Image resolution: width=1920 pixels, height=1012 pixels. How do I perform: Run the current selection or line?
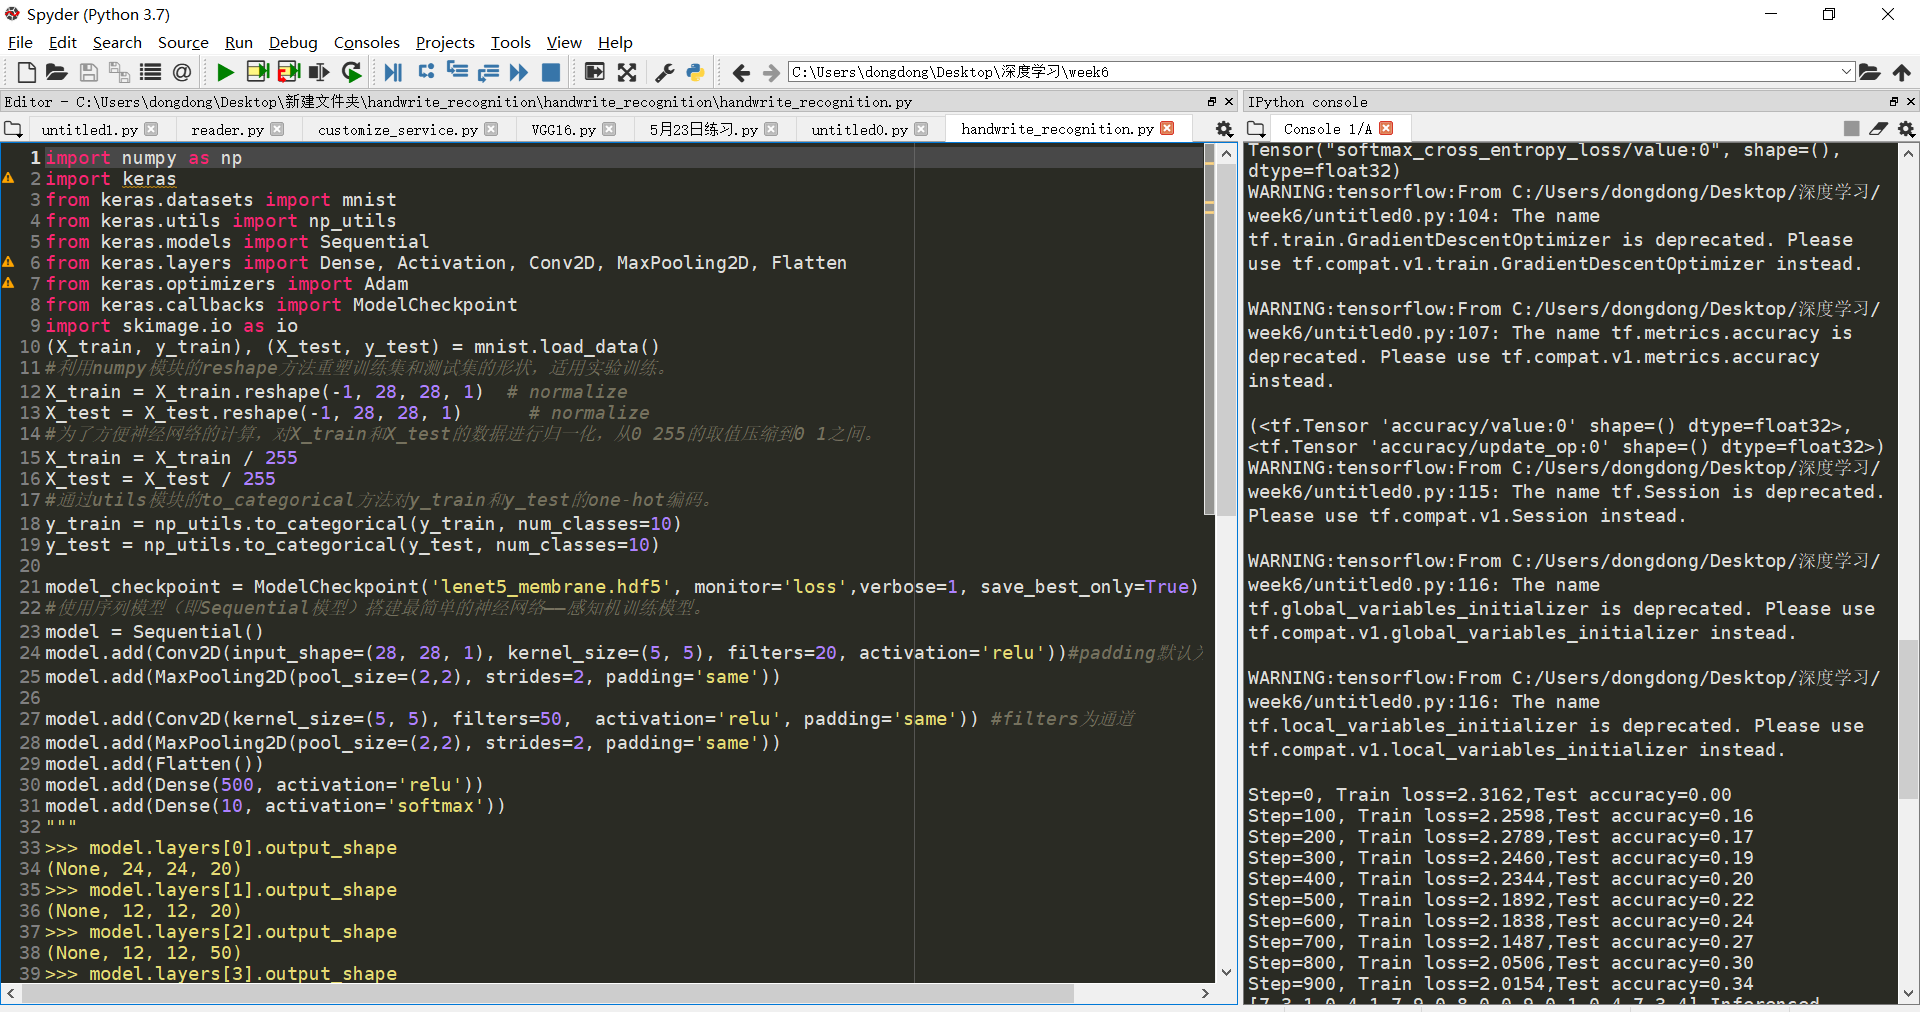pyautogui.click(x=320, y=72)
